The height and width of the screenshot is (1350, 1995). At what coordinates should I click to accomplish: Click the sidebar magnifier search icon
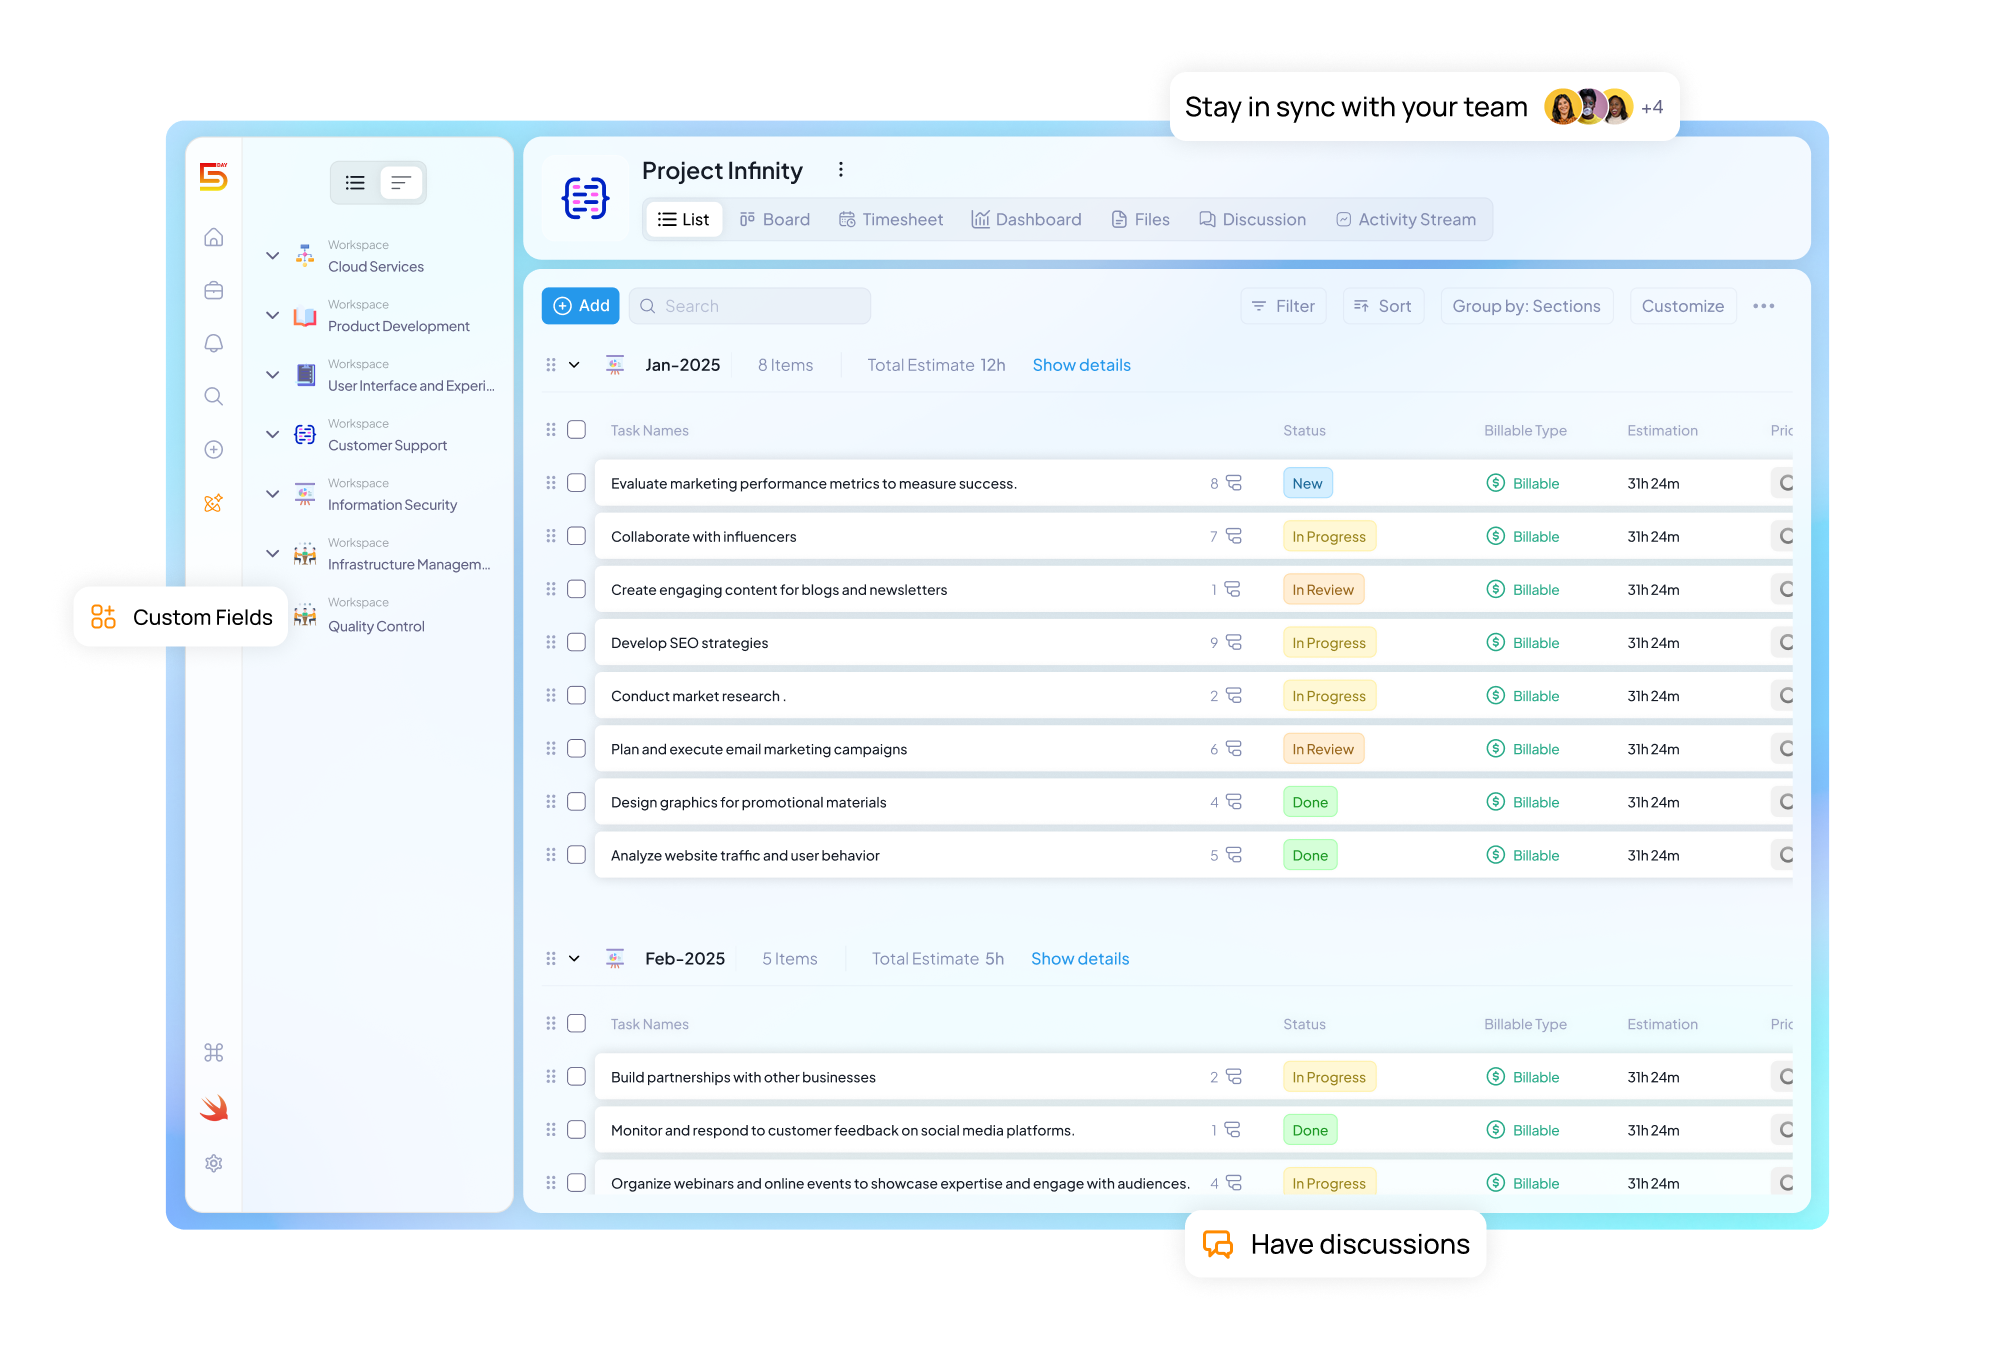[213, 396]
